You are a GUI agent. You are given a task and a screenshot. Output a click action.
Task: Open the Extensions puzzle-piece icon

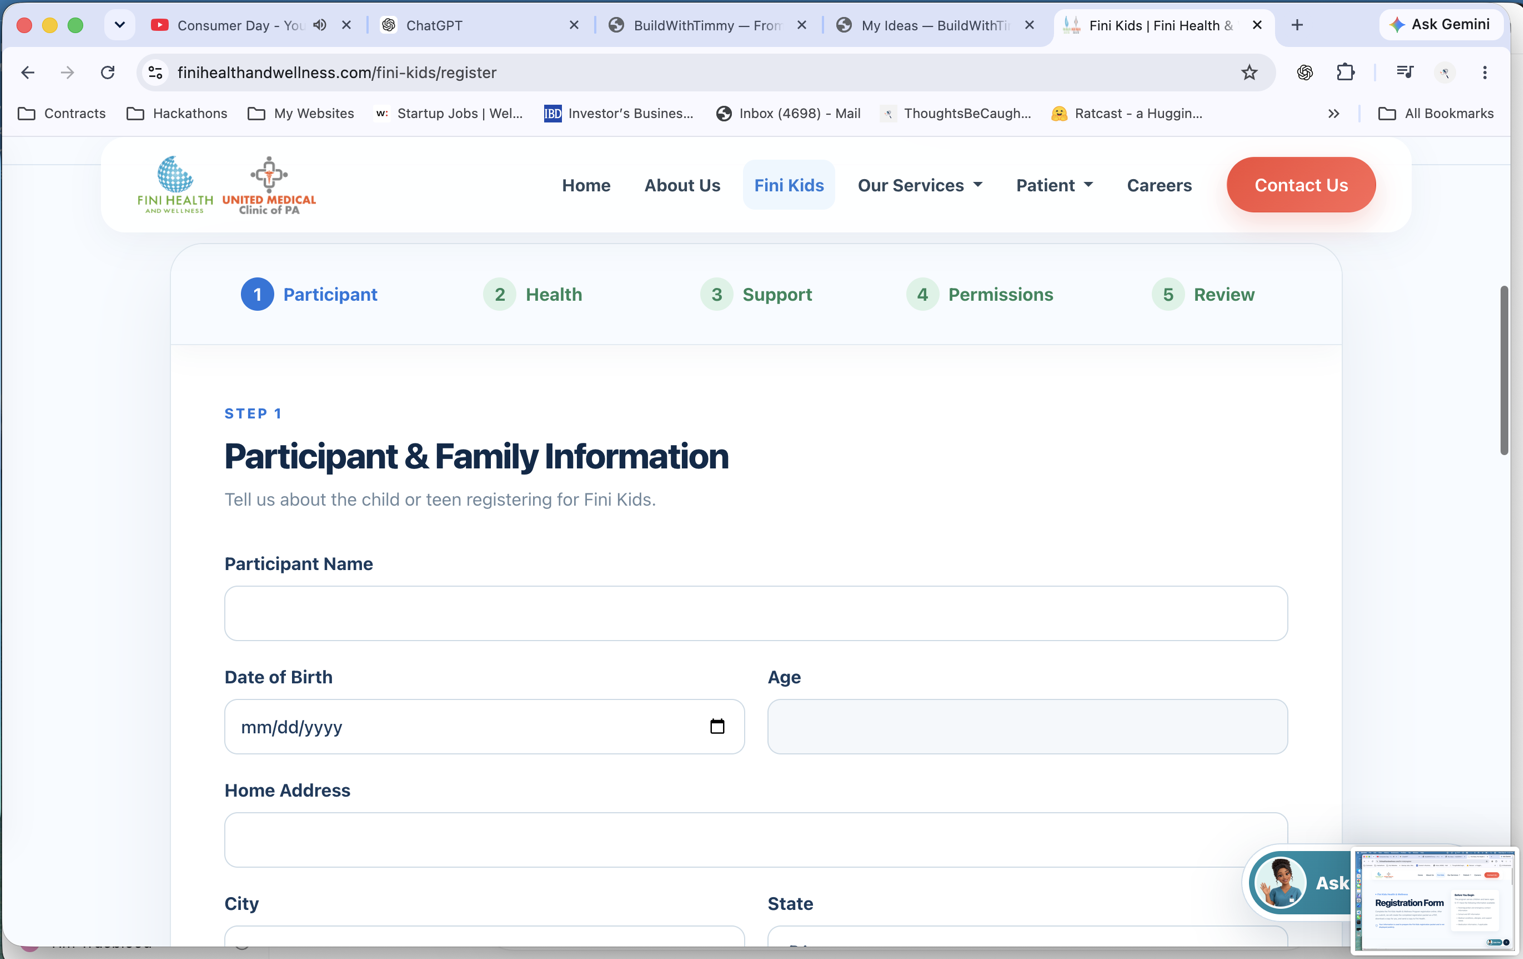click(1345, 72)
